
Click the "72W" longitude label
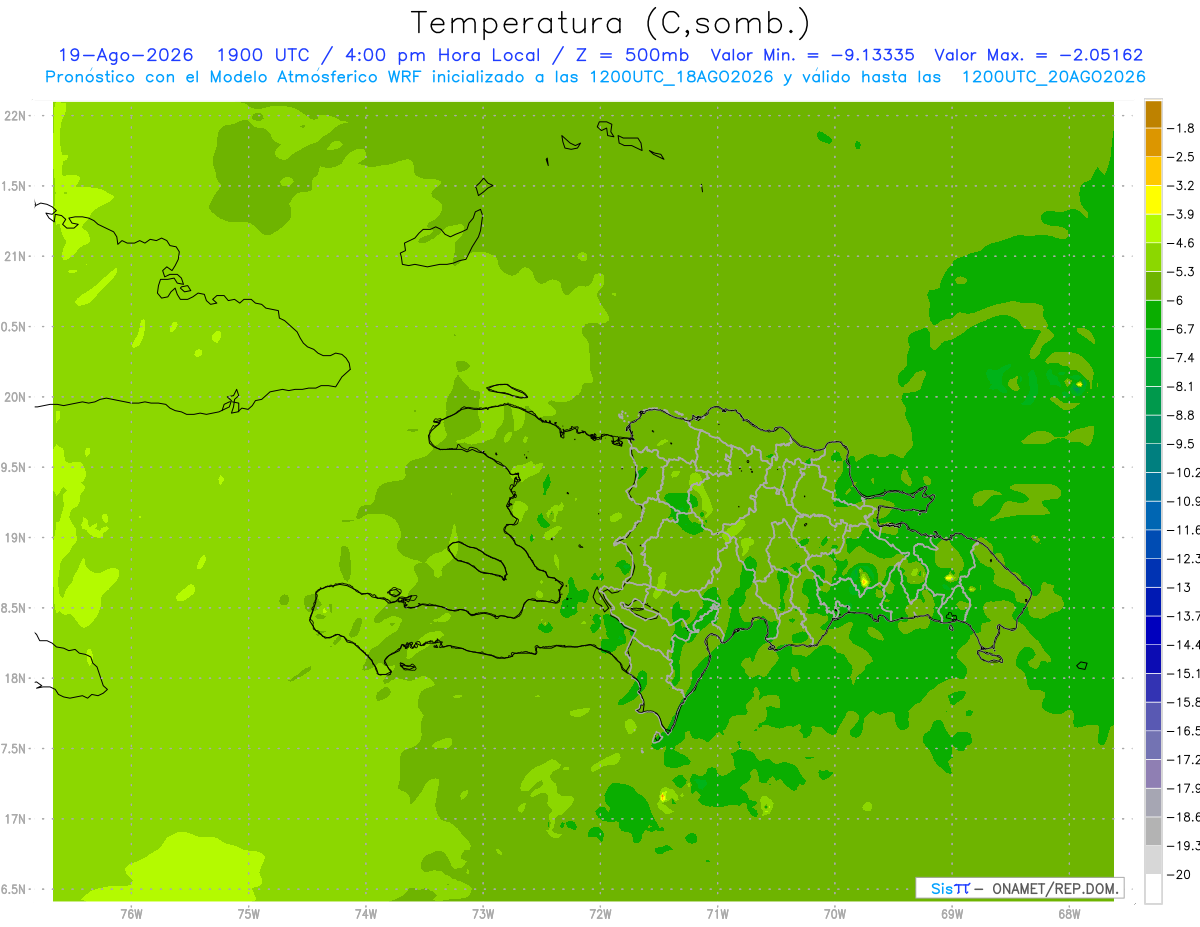point(601,913)
